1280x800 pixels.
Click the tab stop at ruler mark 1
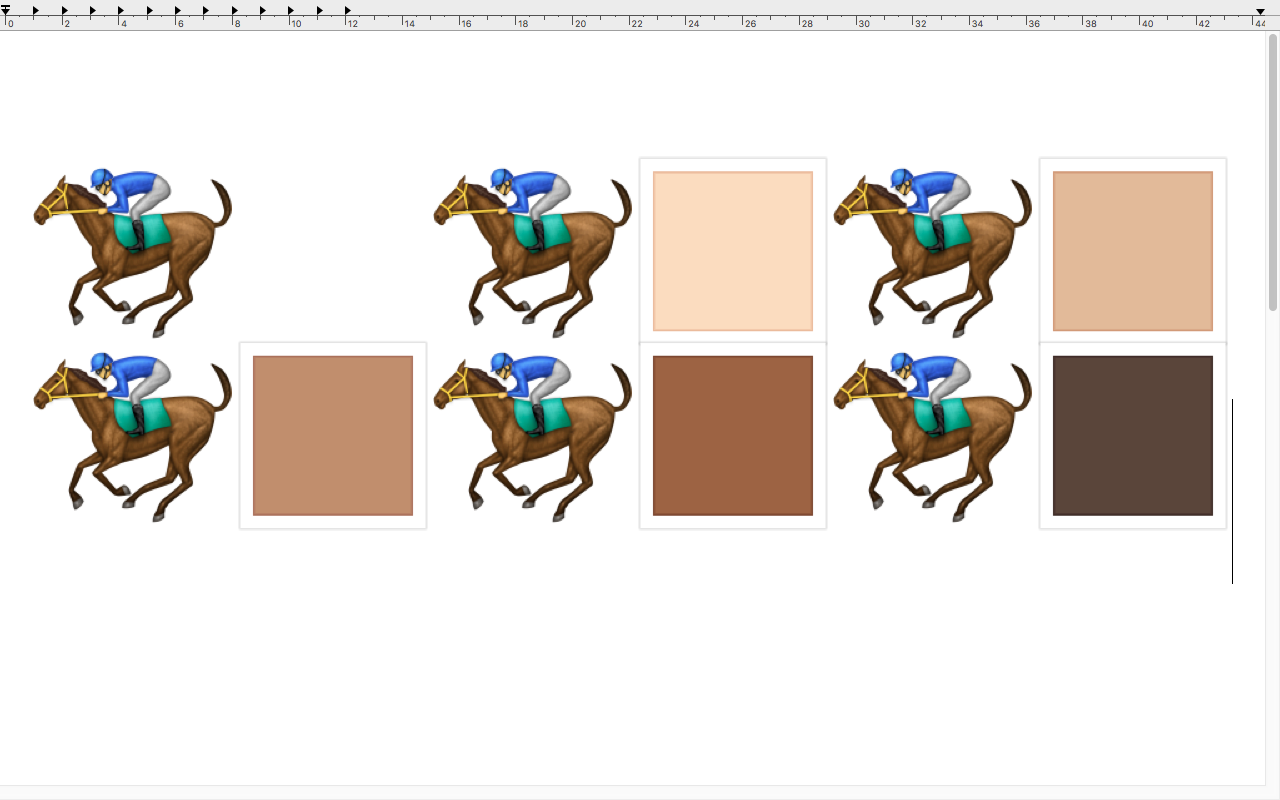[x=36, y=11]
